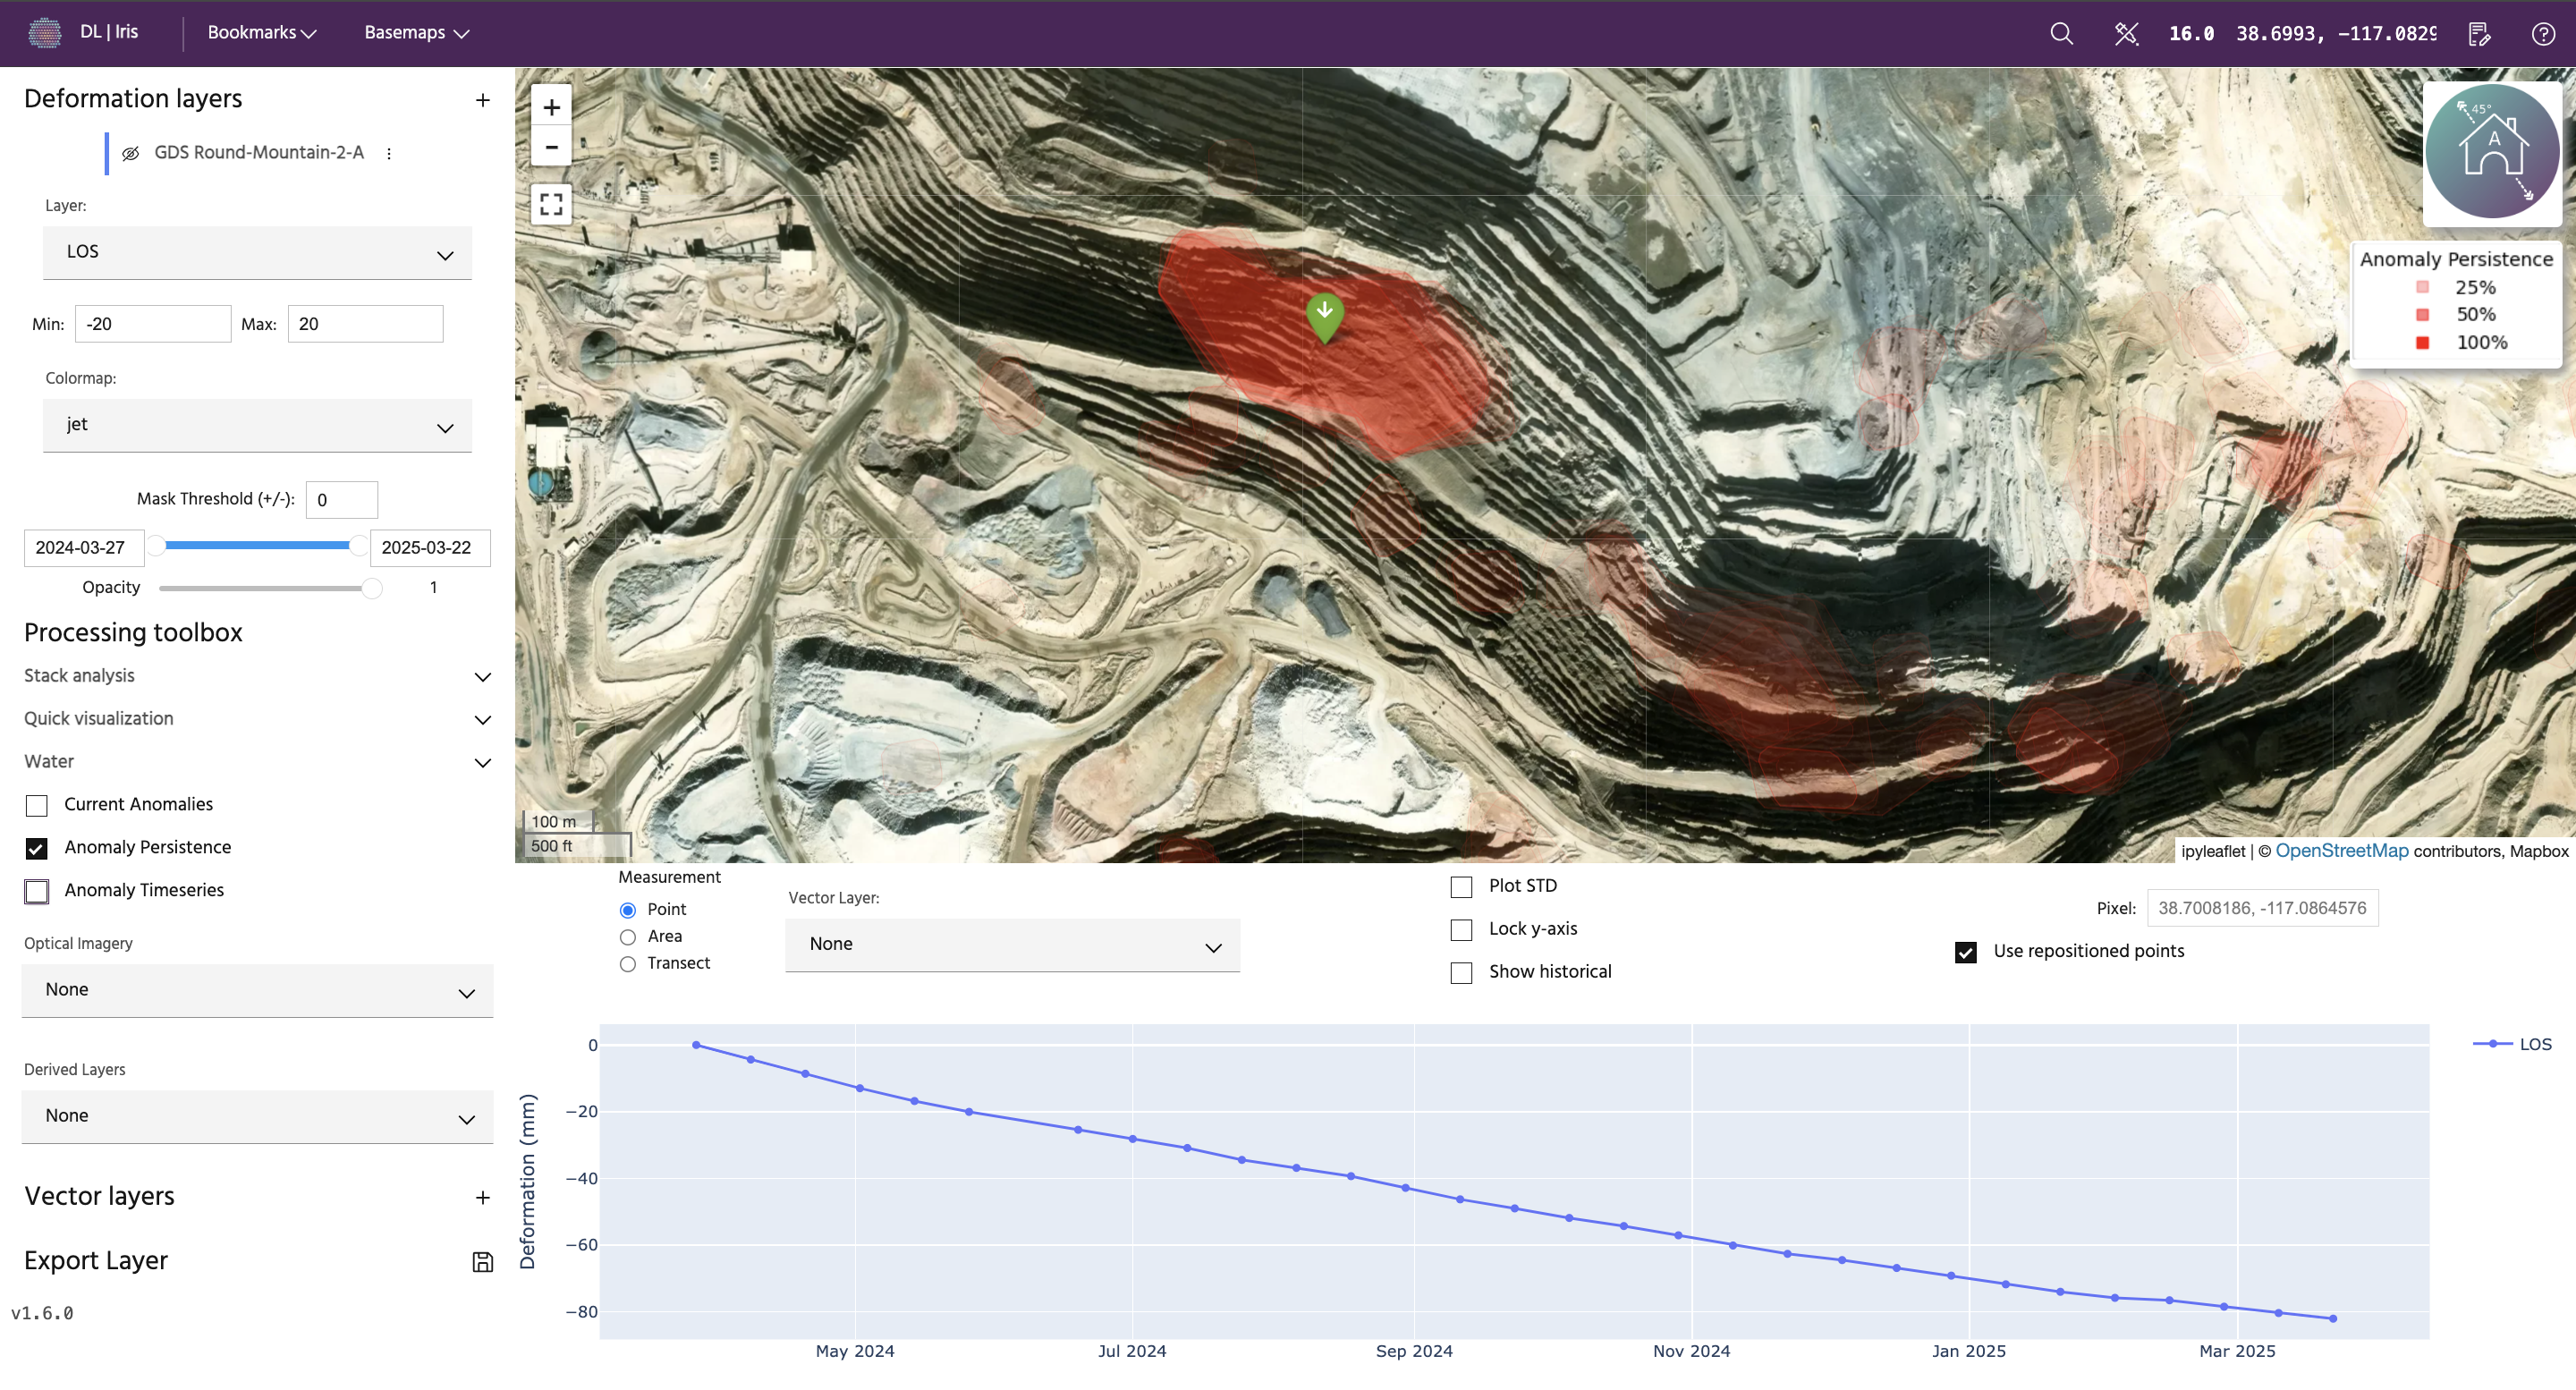Image resolution: width=2576 pixels, height=1390 pixels.
Task: Open the Vector Layer dropdown
Action: tap(1012, 945)
